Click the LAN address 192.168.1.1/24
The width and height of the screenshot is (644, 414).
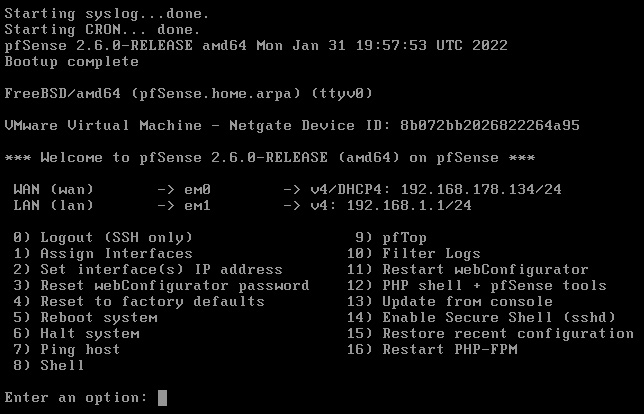[409, 206]
